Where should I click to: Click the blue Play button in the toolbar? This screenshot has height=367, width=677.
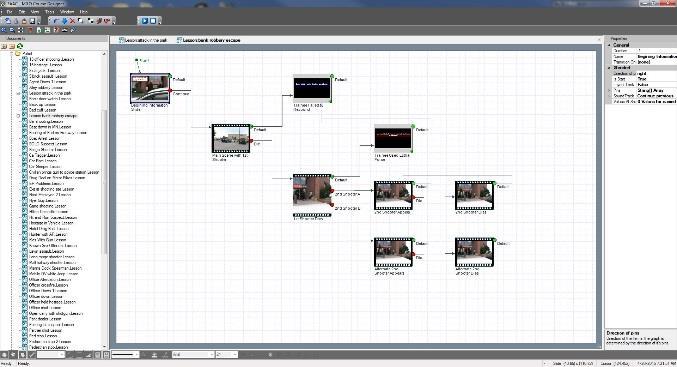pos(145,20)
